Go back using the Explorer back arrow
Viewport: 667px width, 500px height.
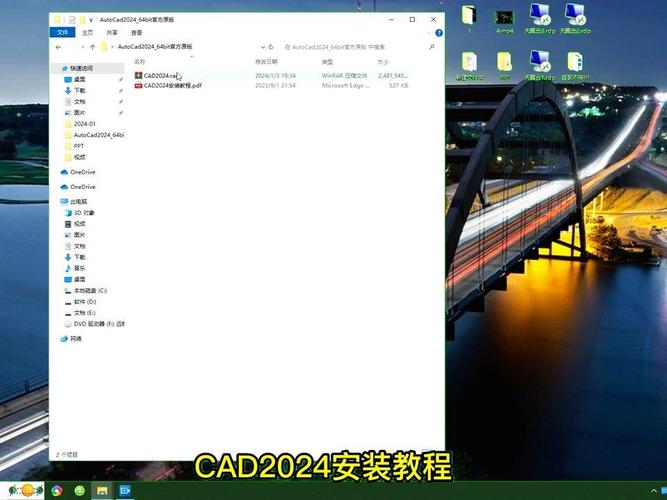point(59,47)
